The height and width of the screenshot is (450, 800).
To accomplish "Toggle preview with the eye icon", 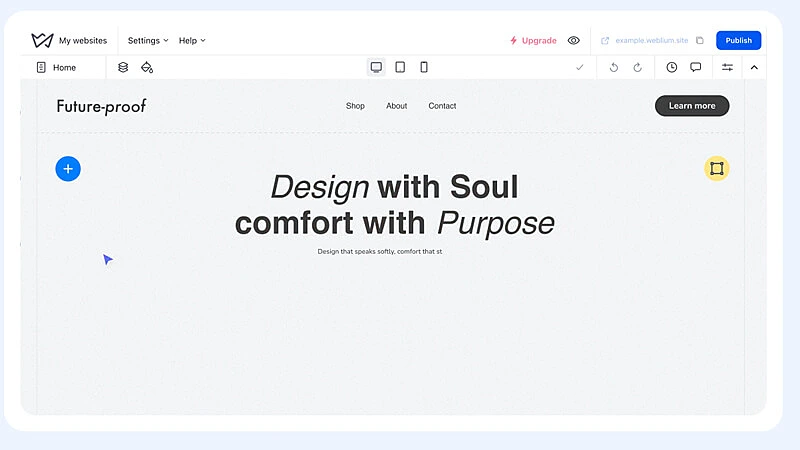I will [x=573, y=41].
